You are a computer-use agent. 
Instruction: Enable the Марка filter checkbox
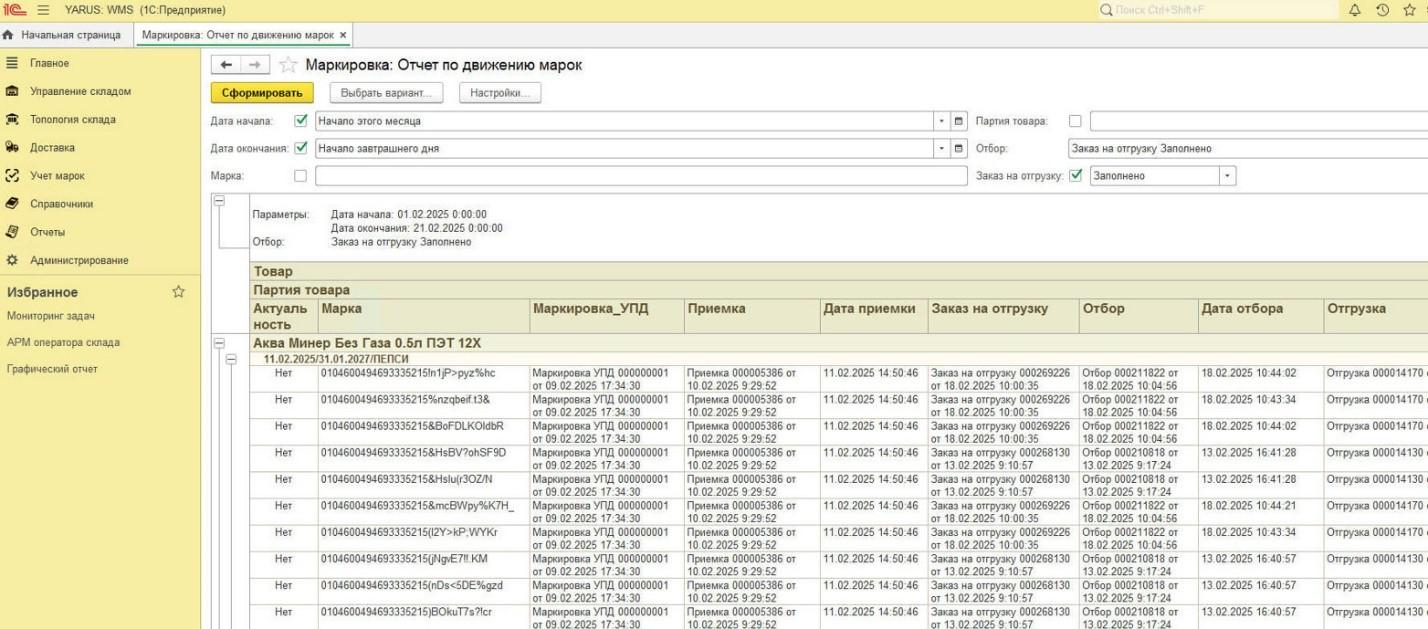(301, 176)
